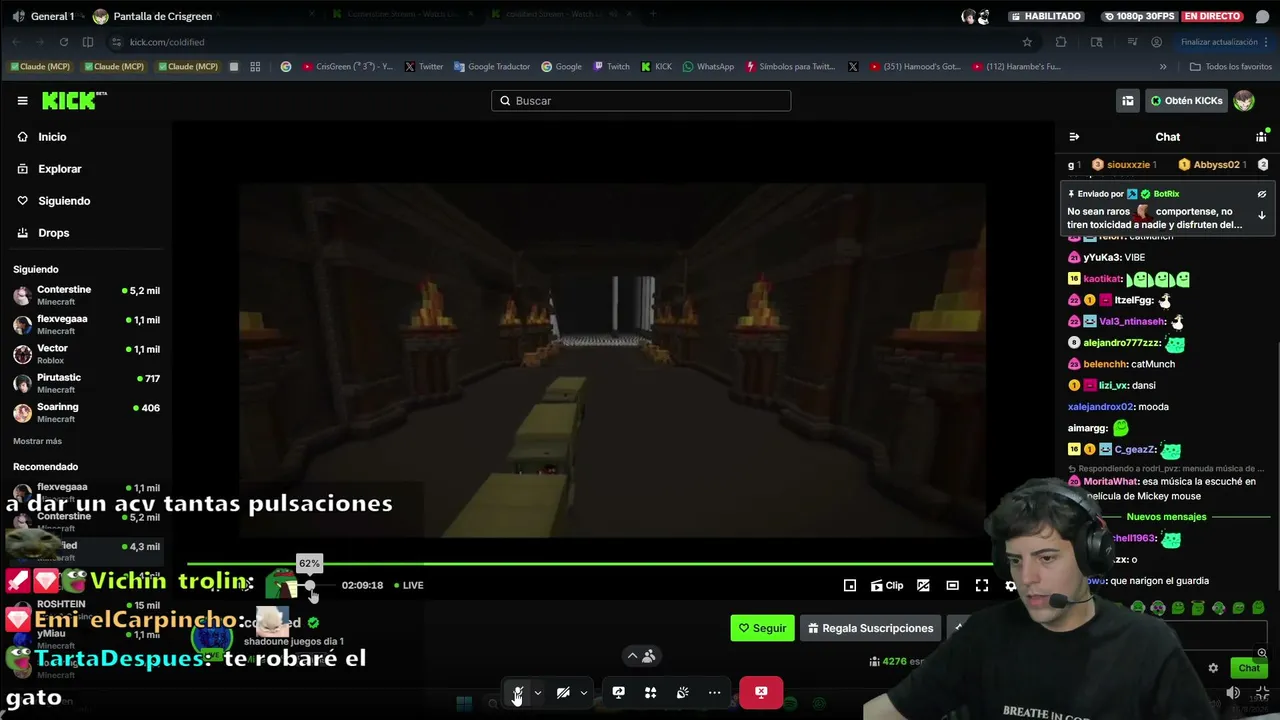Open the browser extensions icon
The width and height of the screenshot is (1280, 720).
[1061, 42]
